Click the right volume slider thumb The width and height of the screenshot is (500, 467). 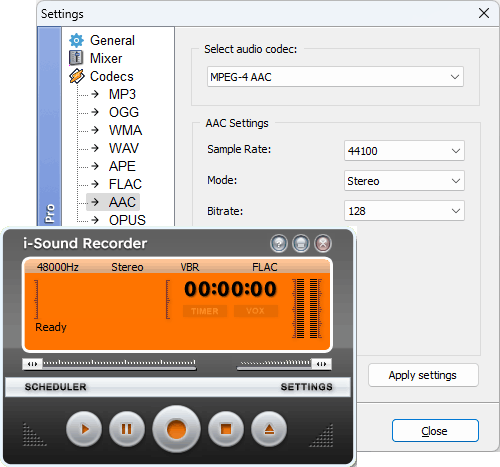pos(321,364)
